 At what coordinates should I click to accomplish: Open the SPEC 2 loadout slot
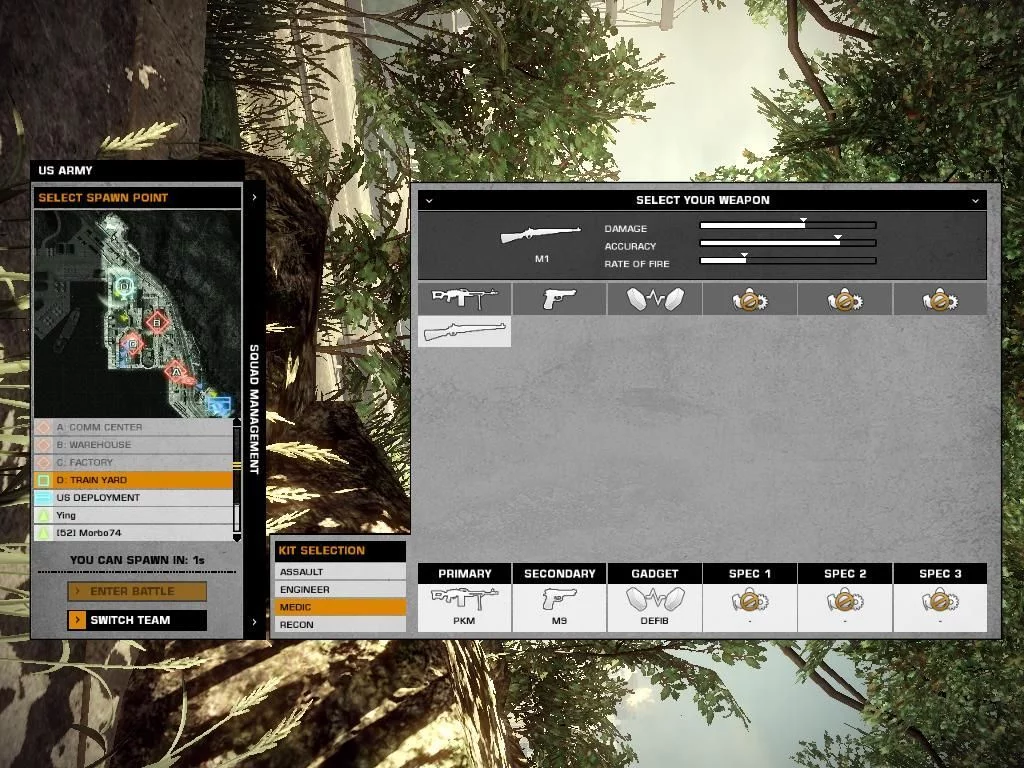coord(845,607)
